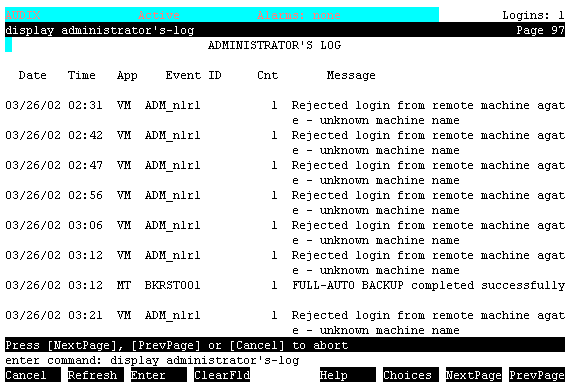Click the Alarms: none status indicator
The width and height of the screenshot is (570, 386).
[299, 15]
